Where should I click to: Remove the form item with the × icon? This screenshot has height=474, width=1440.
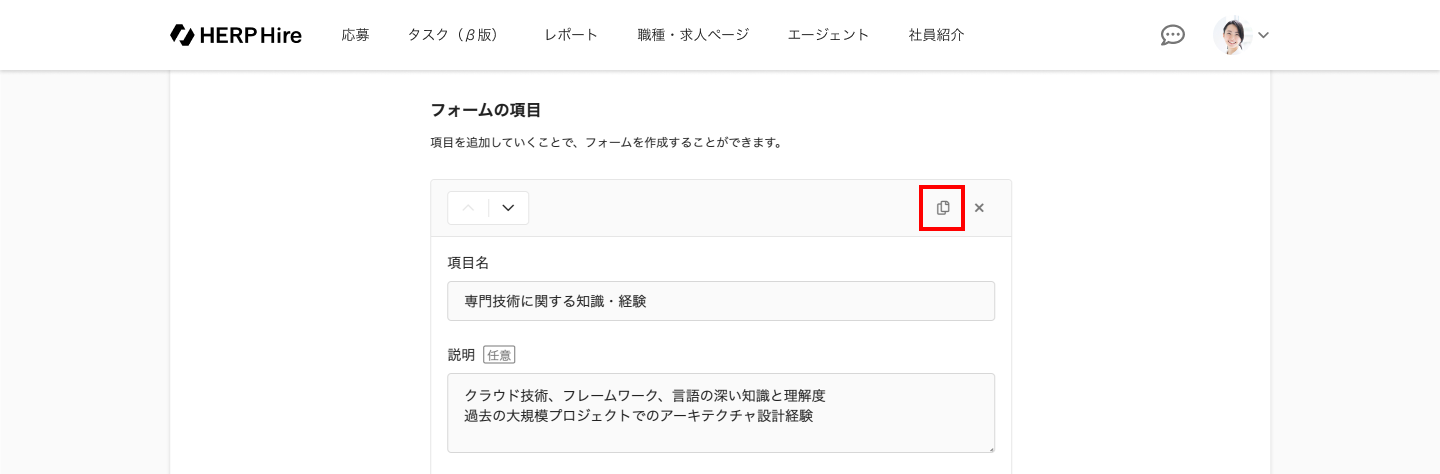click(x=979, y=208)
